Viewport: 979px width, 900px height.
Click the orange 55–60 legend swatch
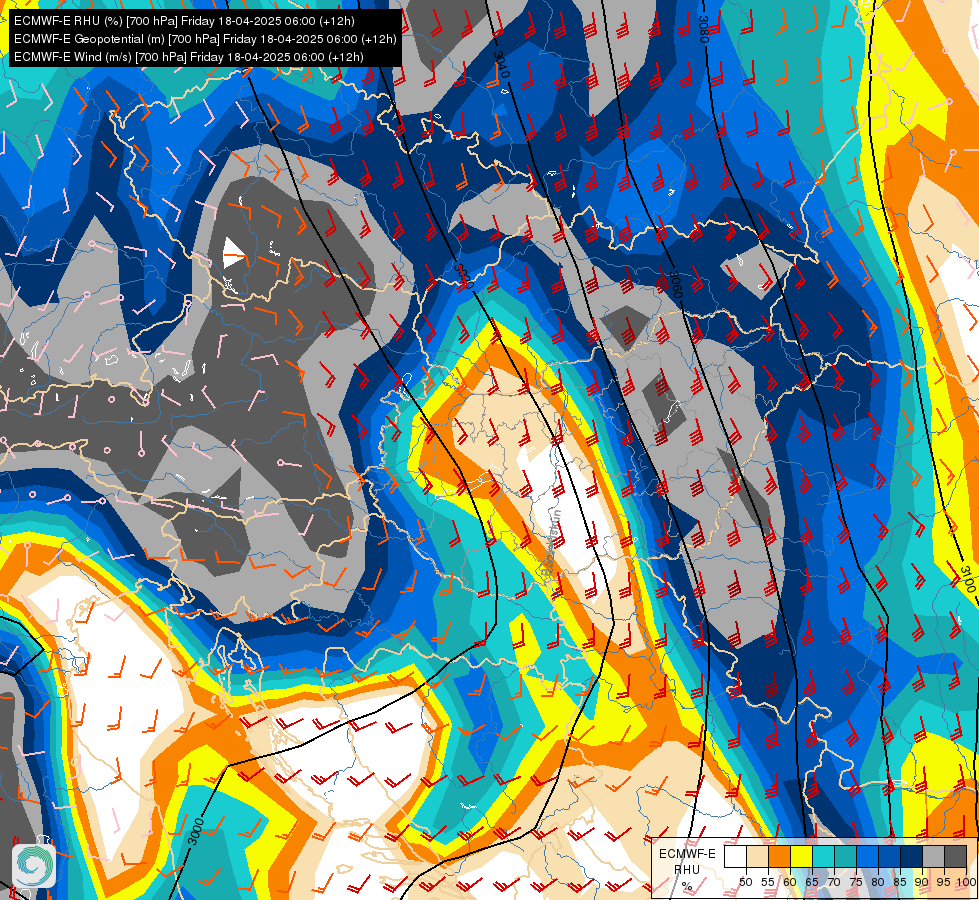coord(779,856)
